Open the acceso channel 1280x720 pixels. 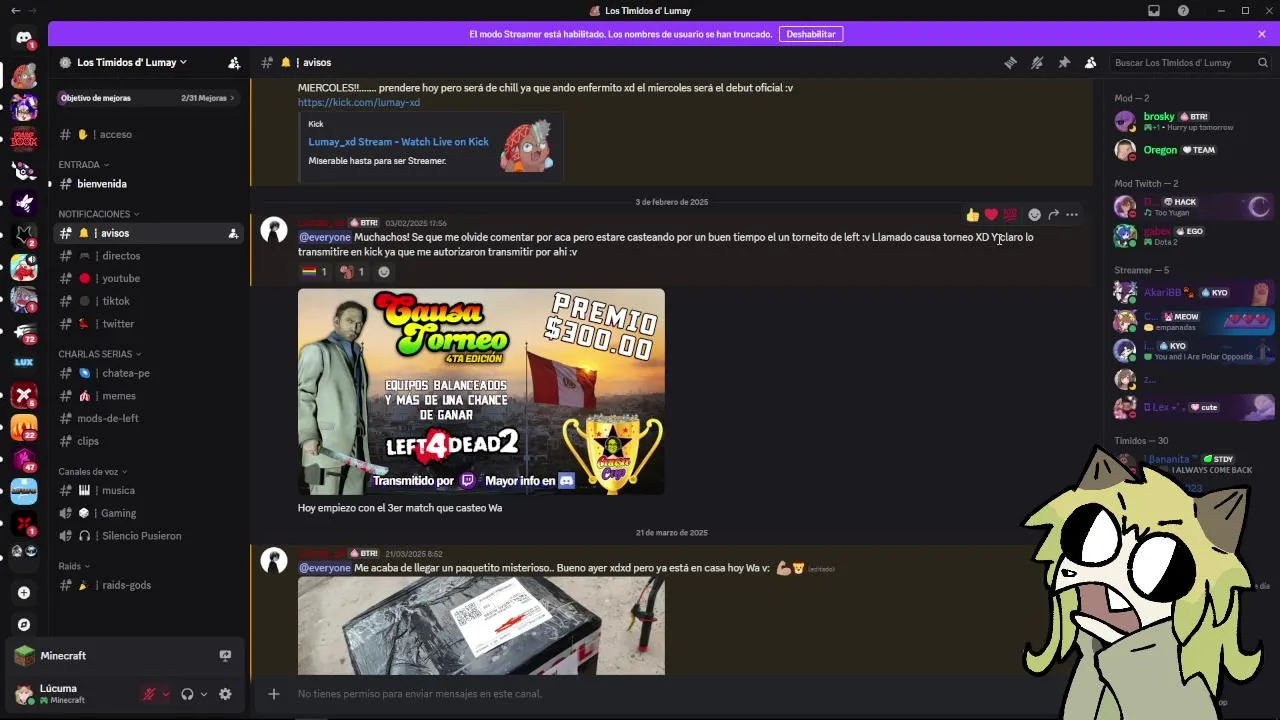pyautogui.click(x=148, y=134)
